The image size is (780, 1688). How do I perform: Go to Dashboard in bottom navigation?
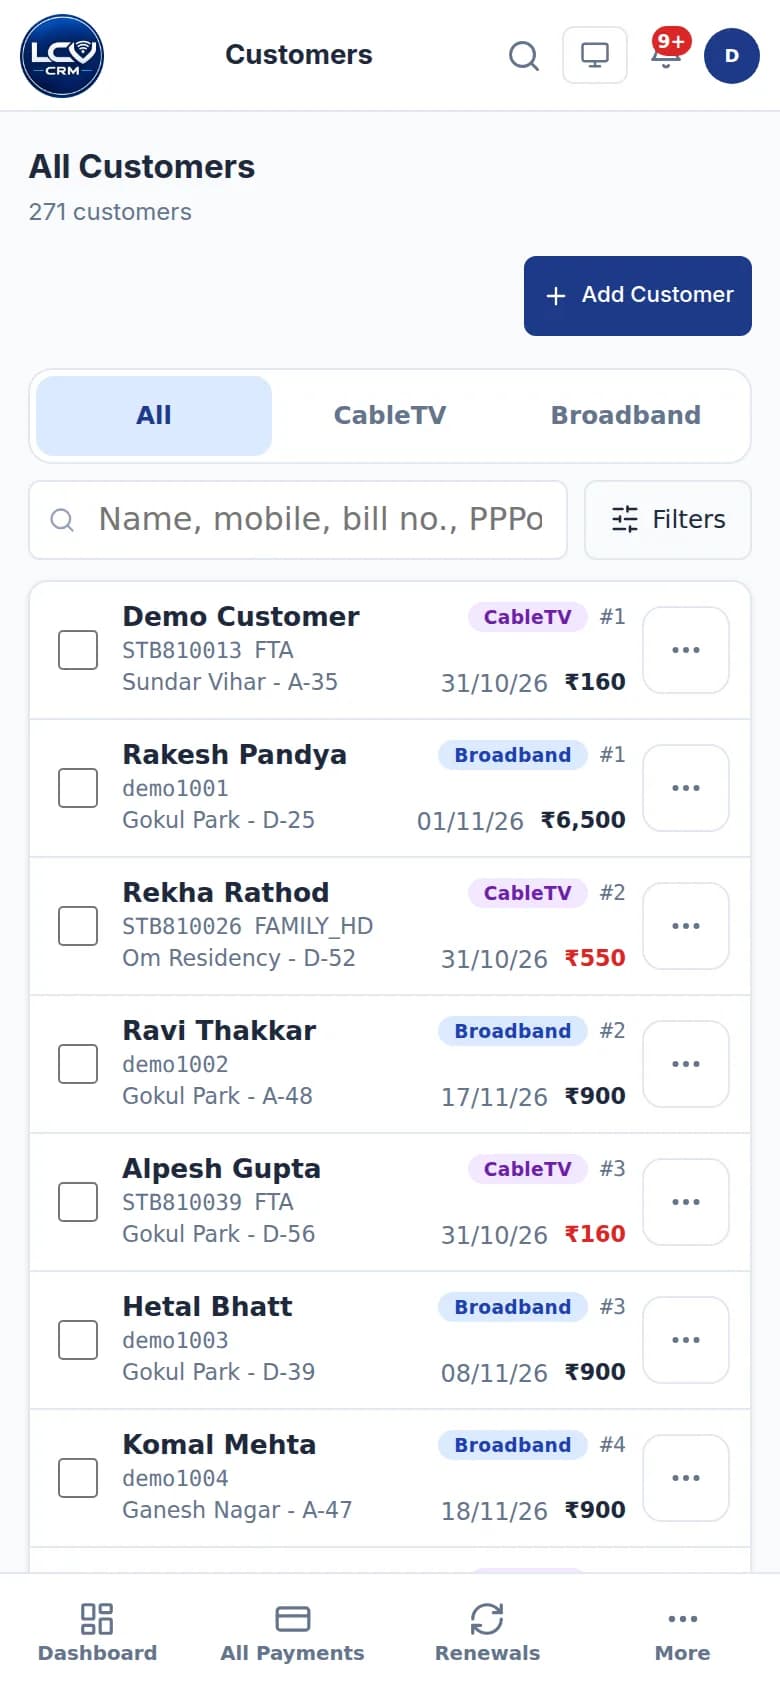(97, 1632)
